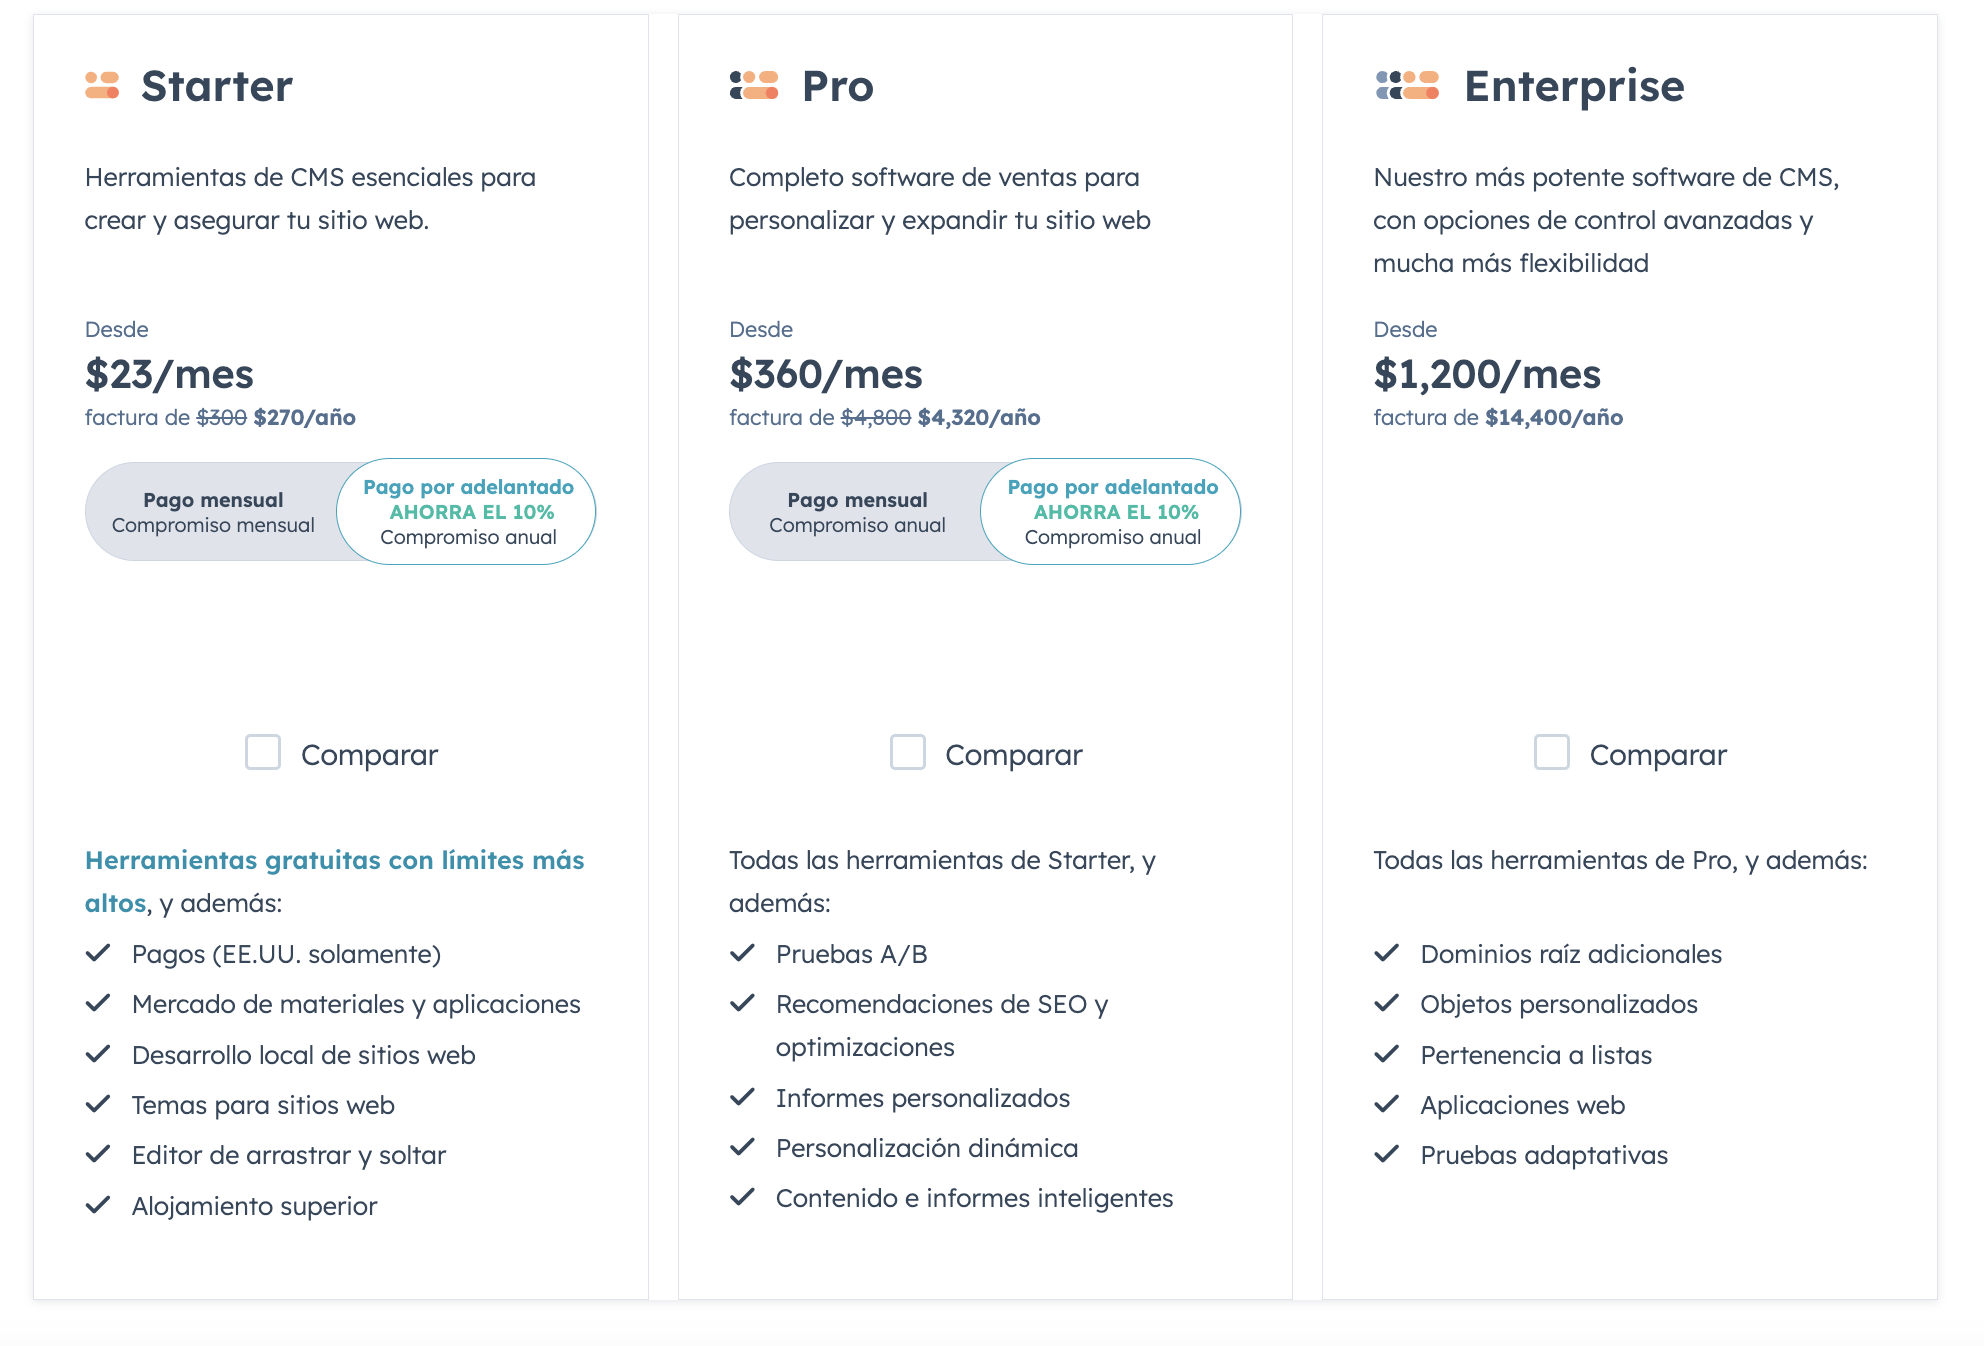Click the checkmark beside Alojamiento superior

point(98,1204)
